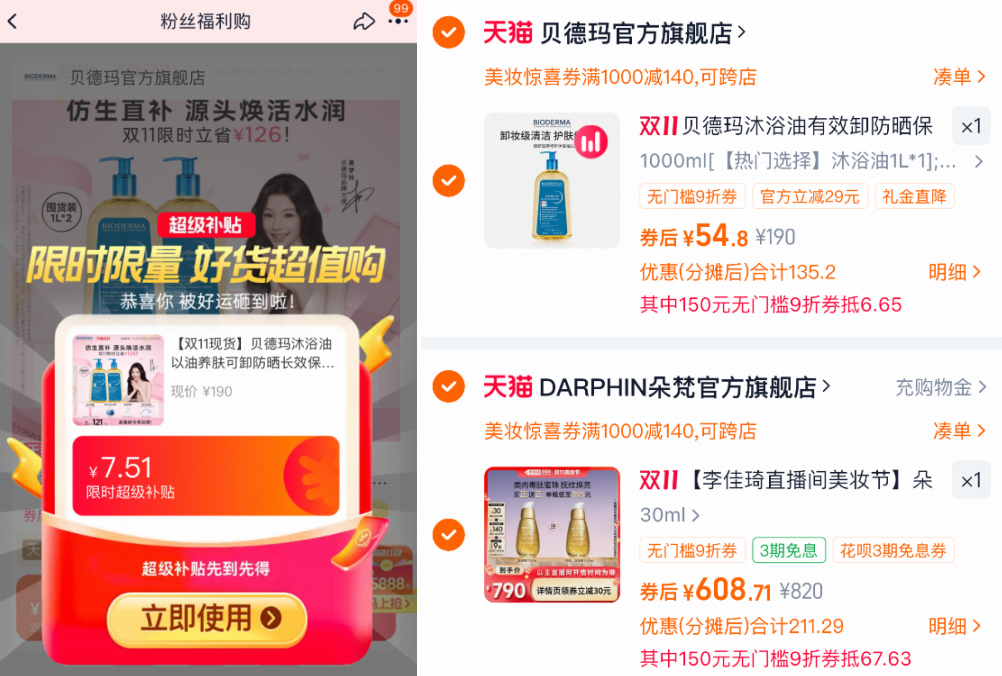This screenshot has width=1002, height=676.
Task: Tap the Tmall logo beside 贝德玛官方旗舰店
Action: click(x=507, y=32)
